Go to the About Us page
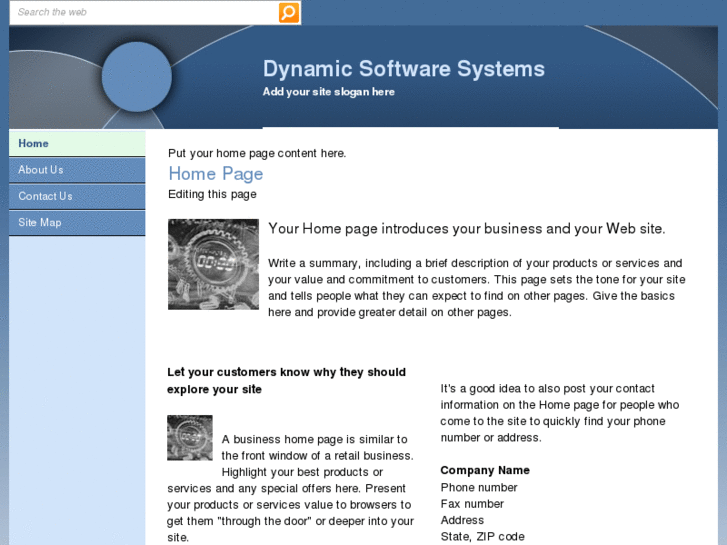Viewport: 727px width, 545px height. point(77,170)
